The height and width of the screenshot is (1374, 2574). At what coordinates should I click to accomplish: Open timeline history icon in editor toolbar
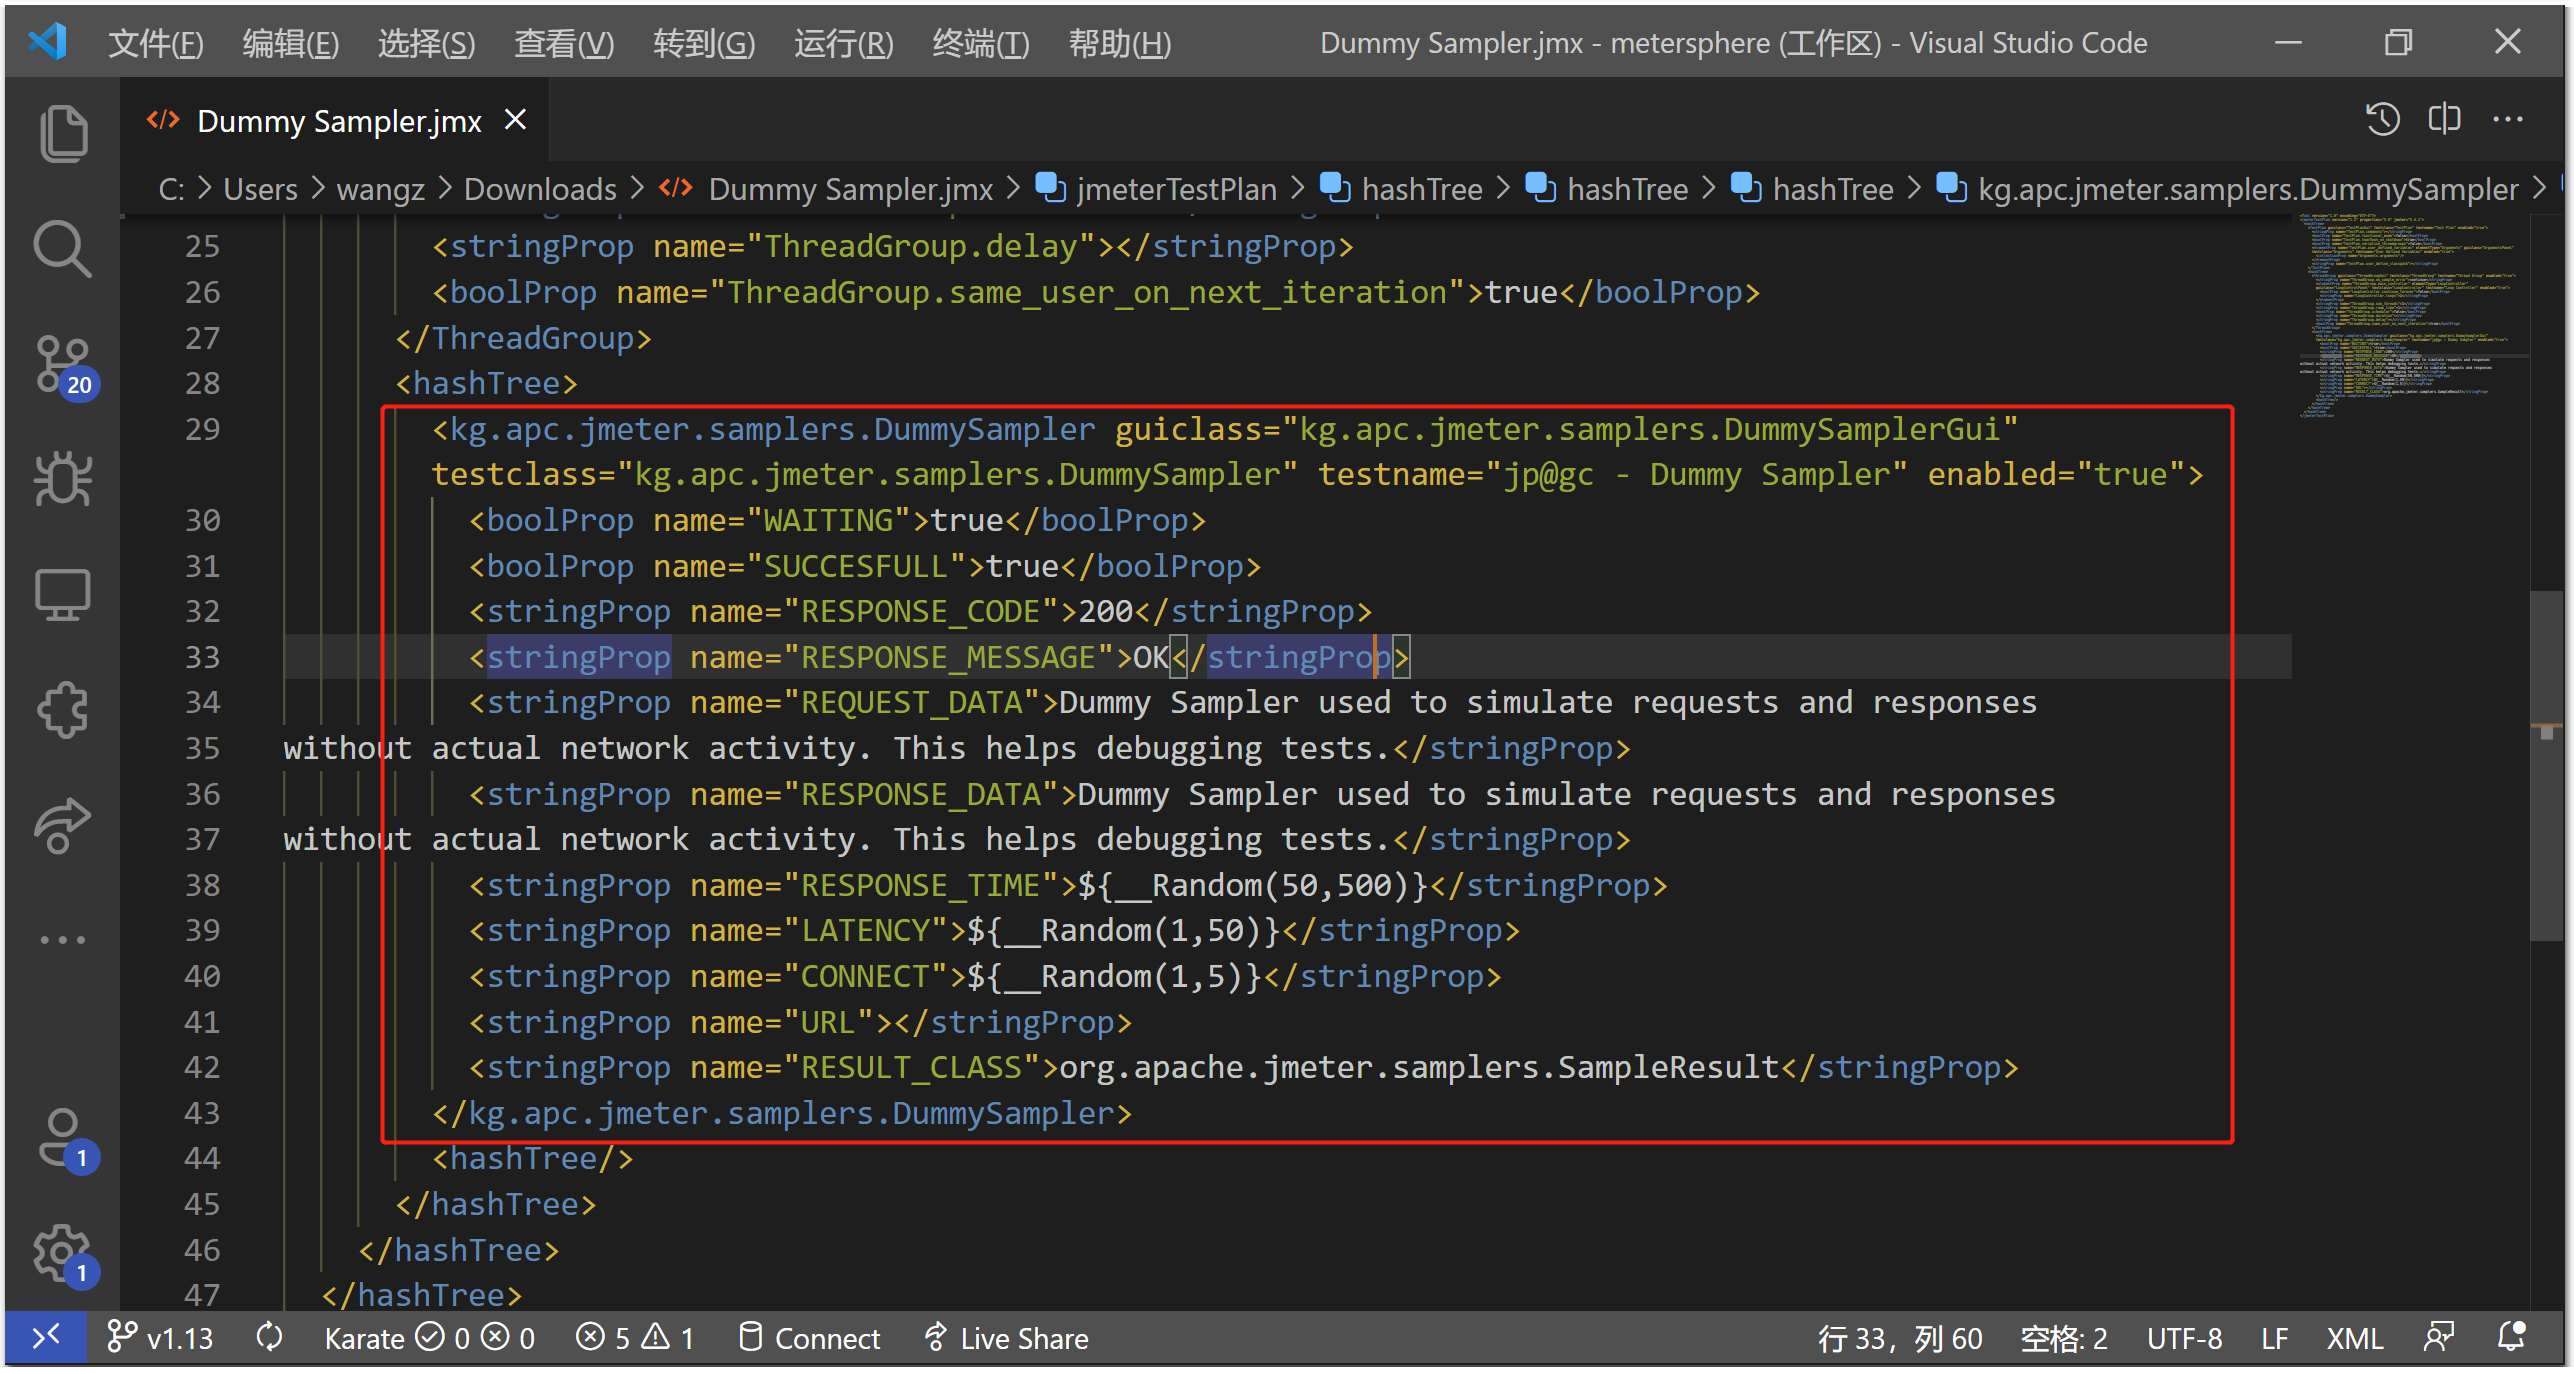[x=2382, y=119]
